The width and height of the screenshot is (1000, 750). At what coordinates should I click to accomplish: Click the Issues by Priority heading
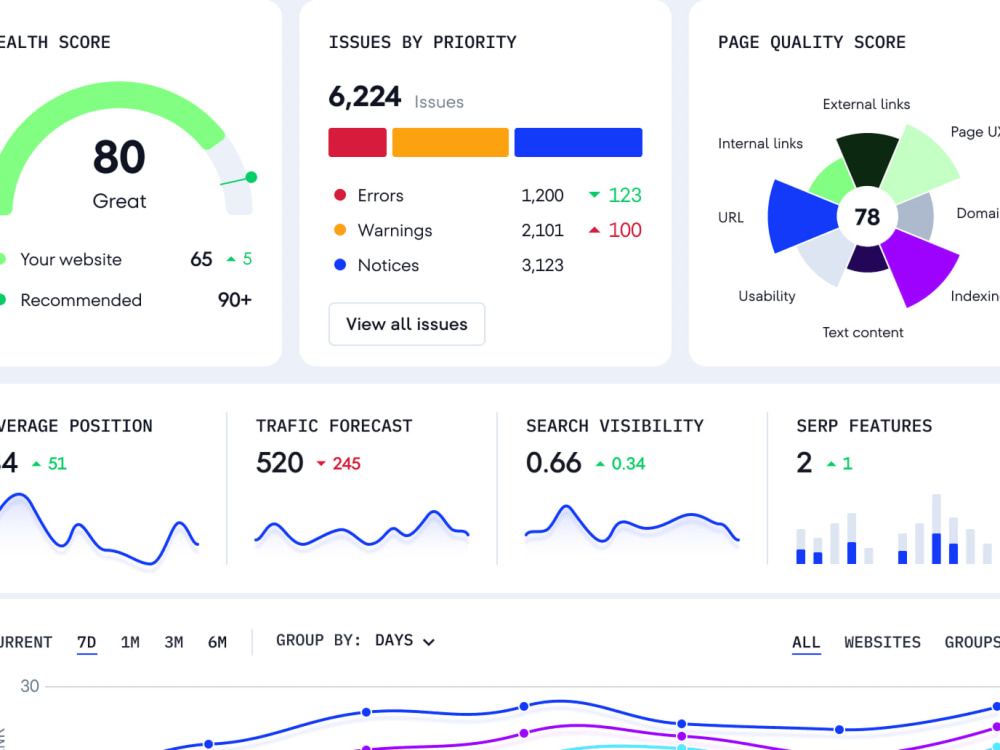(422, 43)
